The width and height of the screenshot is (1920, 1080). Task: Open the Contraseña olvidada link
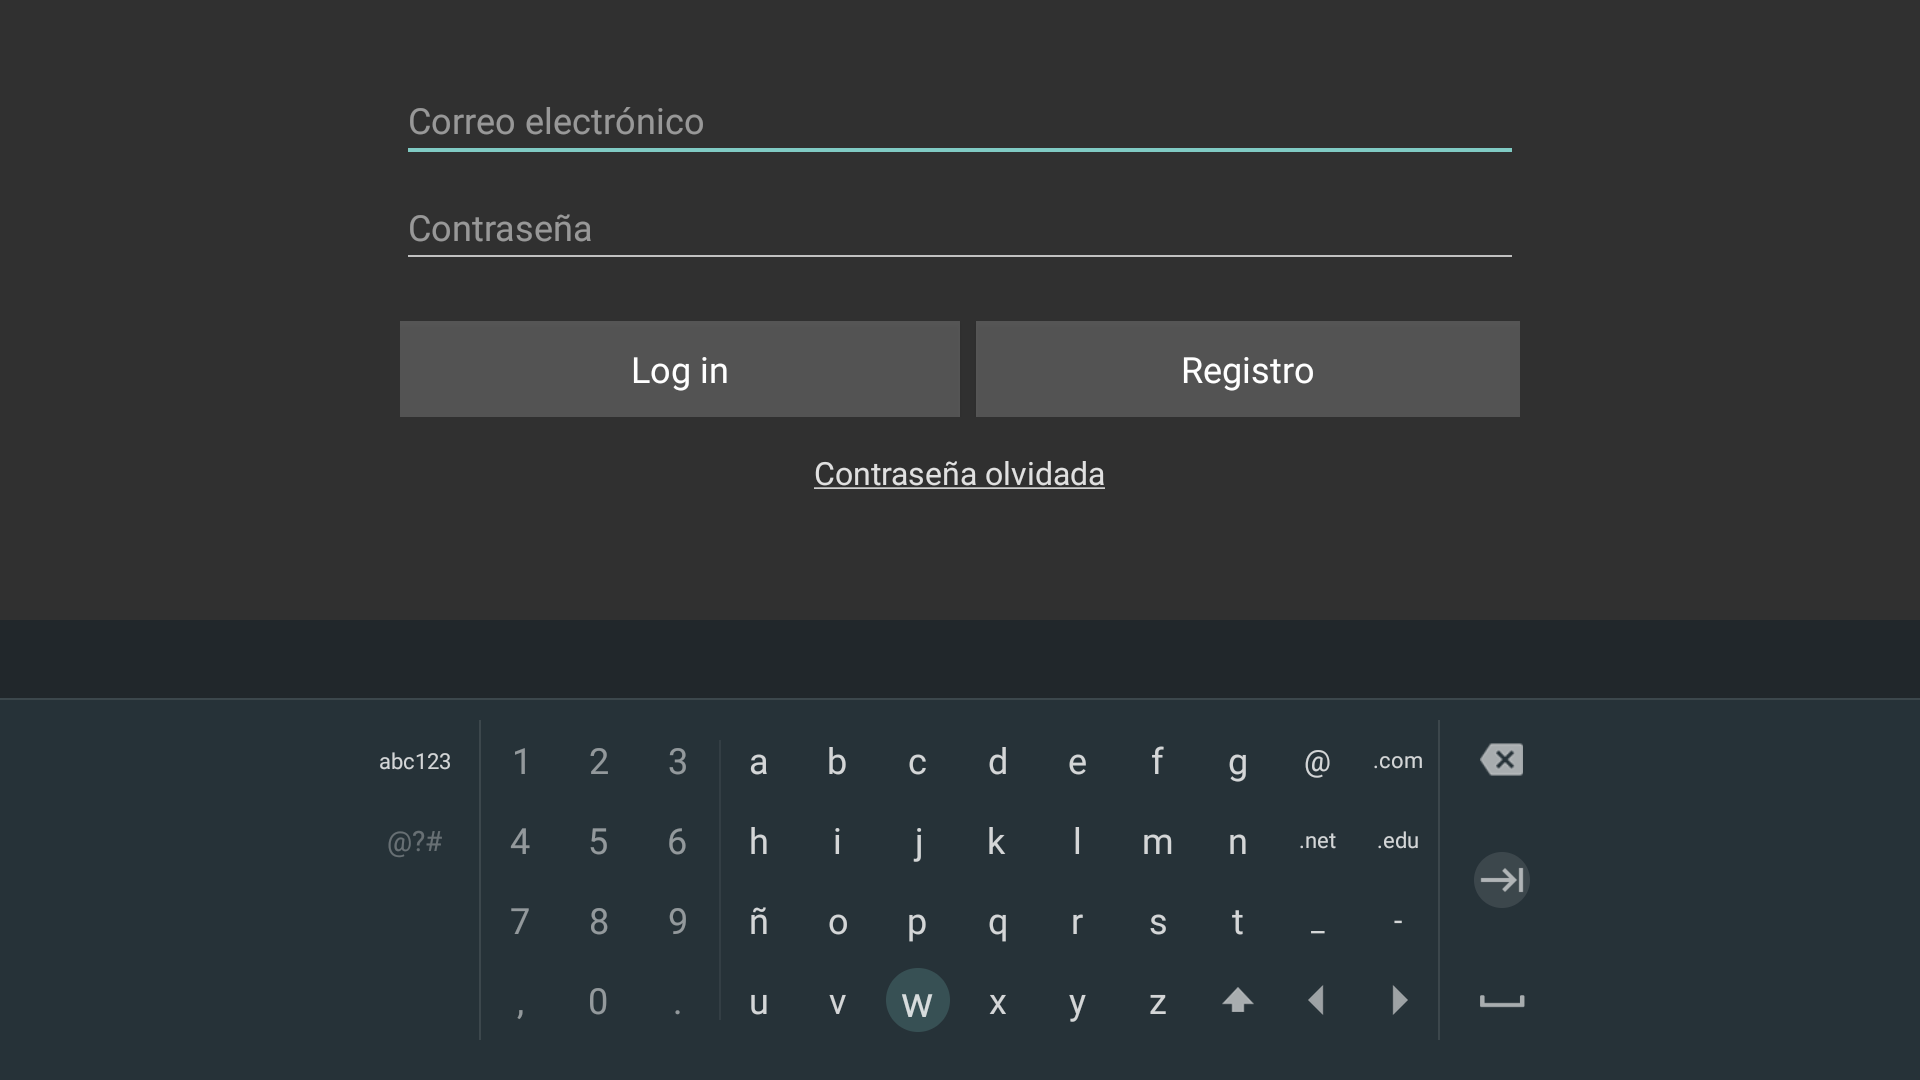coord(959,474)
